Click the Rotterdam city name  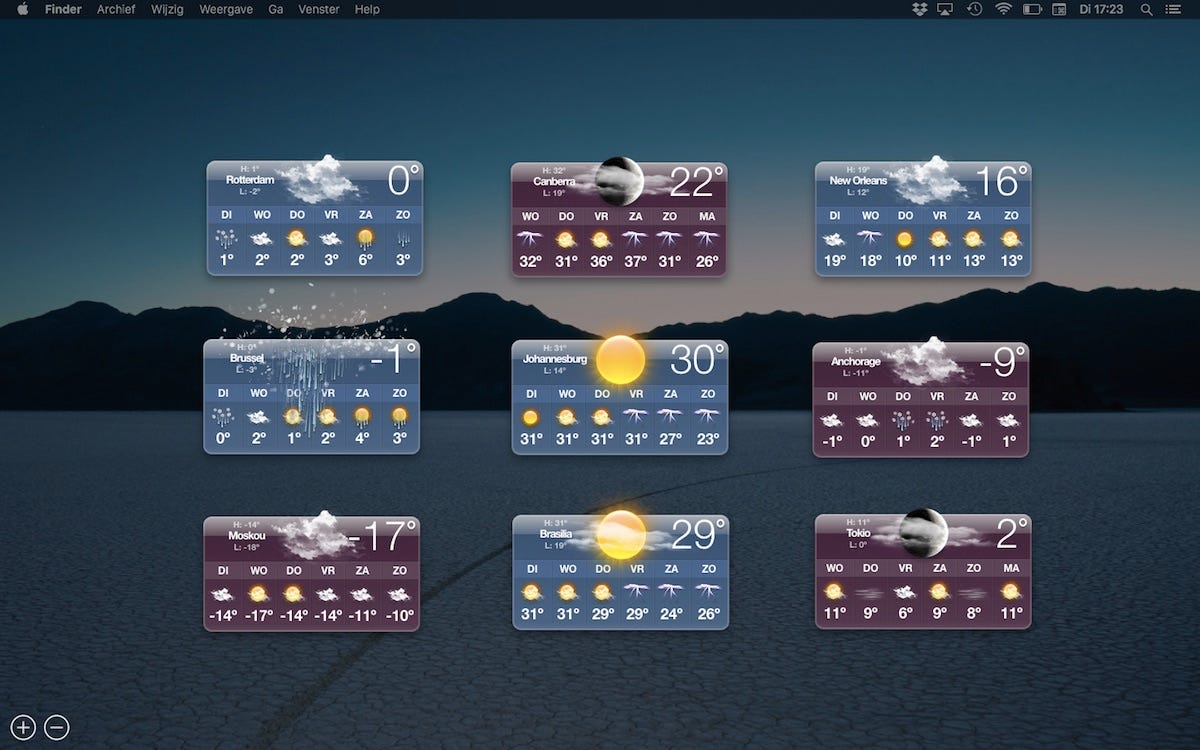point(249,180)
